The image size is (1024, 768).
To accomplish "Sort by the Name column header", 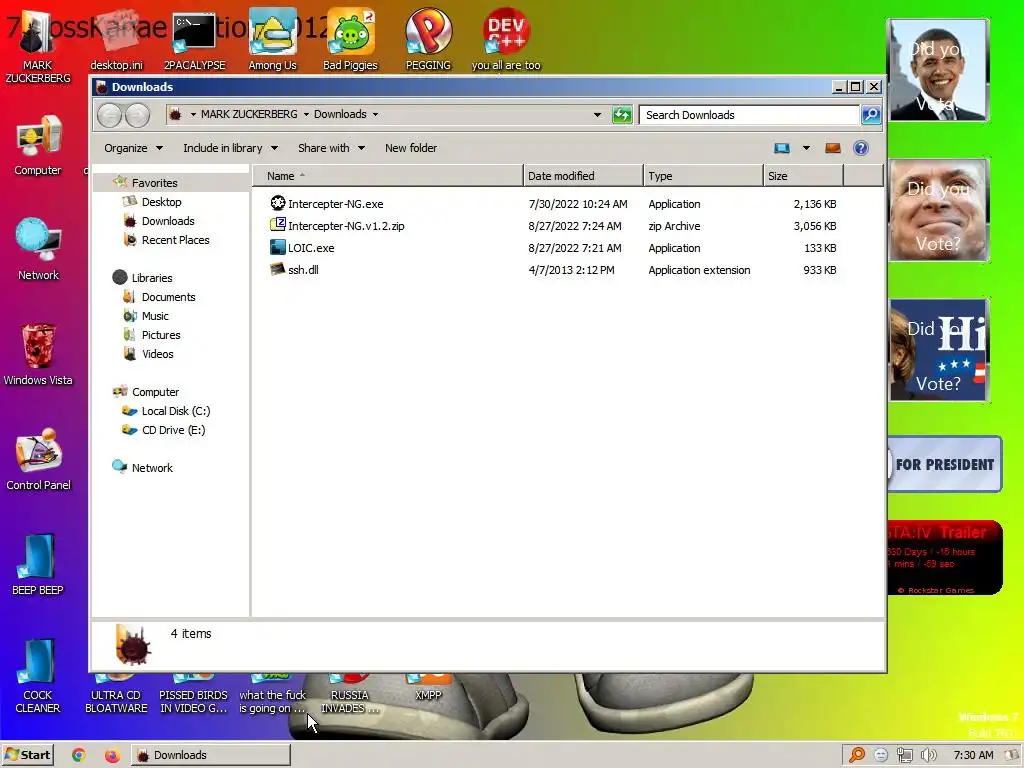I will point(387,176).
